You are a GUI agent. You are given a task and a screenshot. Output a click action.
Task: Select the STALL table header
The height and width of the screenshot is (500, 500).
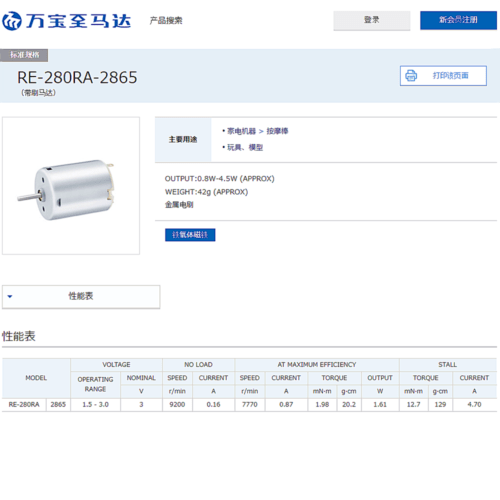coord(448,365)
